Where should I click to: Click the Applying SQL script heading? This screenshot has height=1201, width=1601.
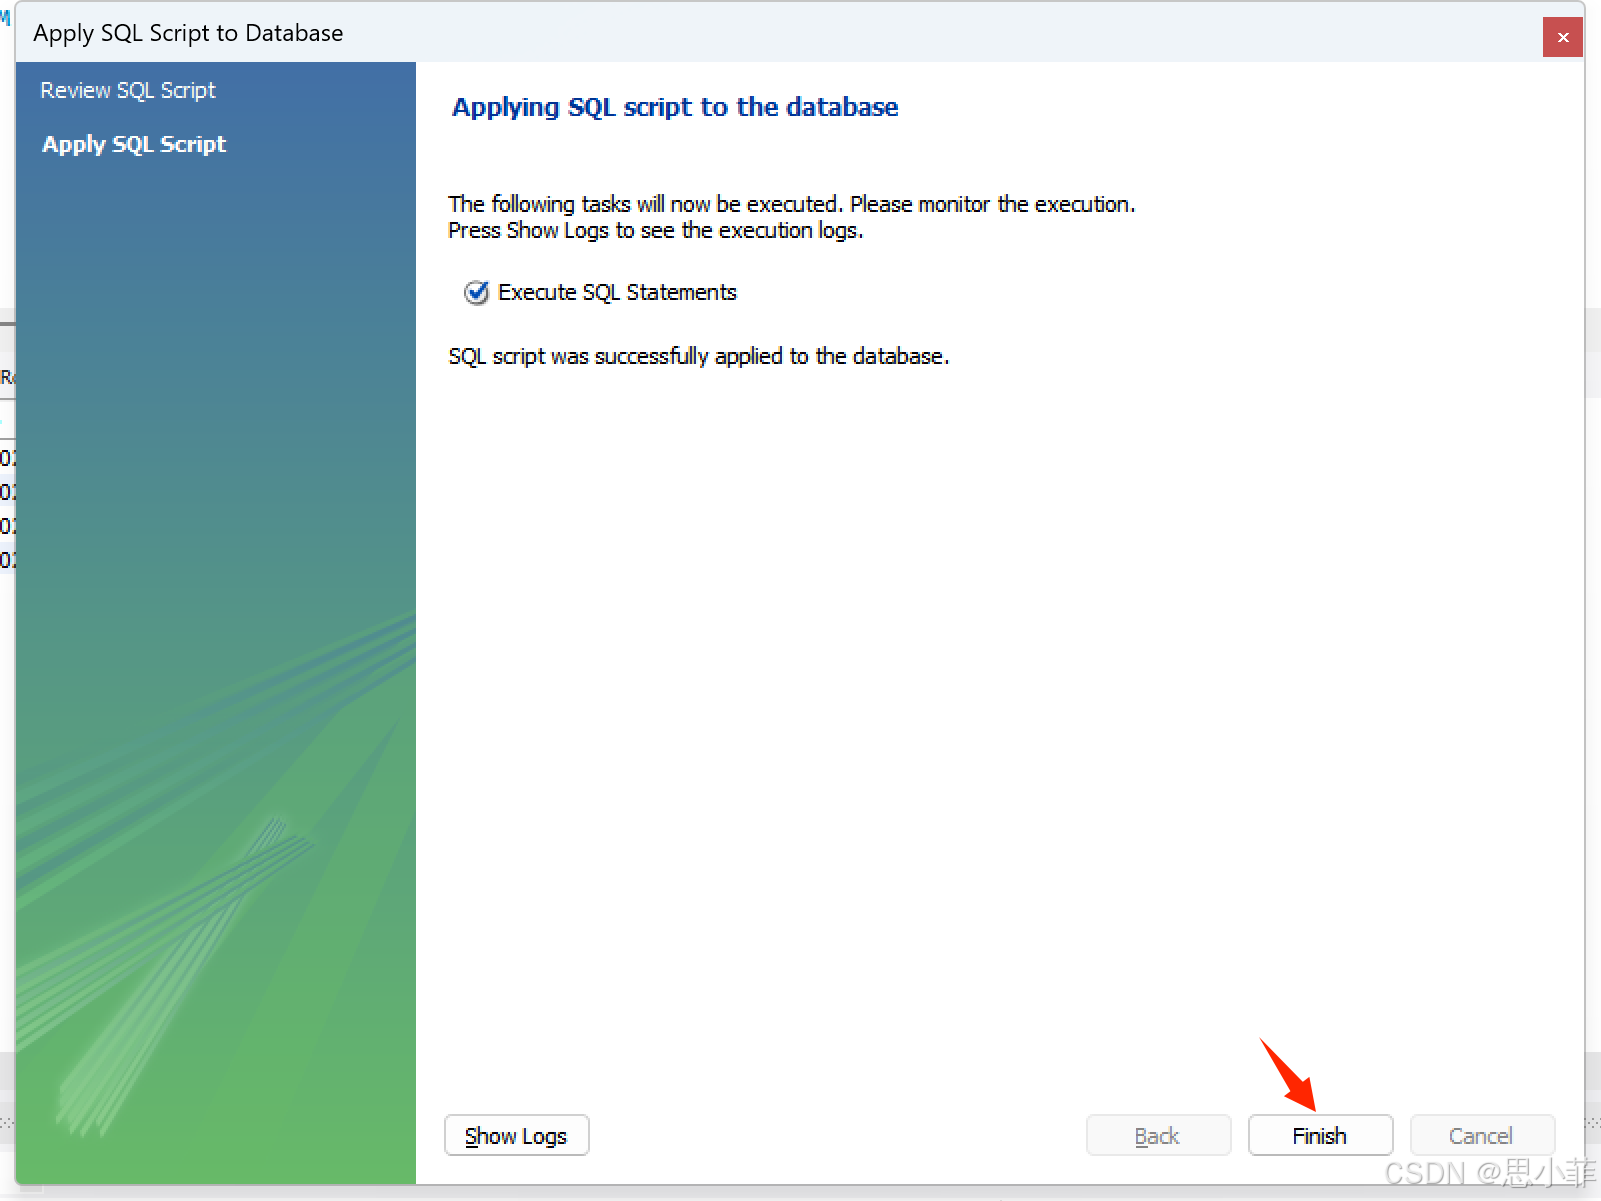pos(675,107)
